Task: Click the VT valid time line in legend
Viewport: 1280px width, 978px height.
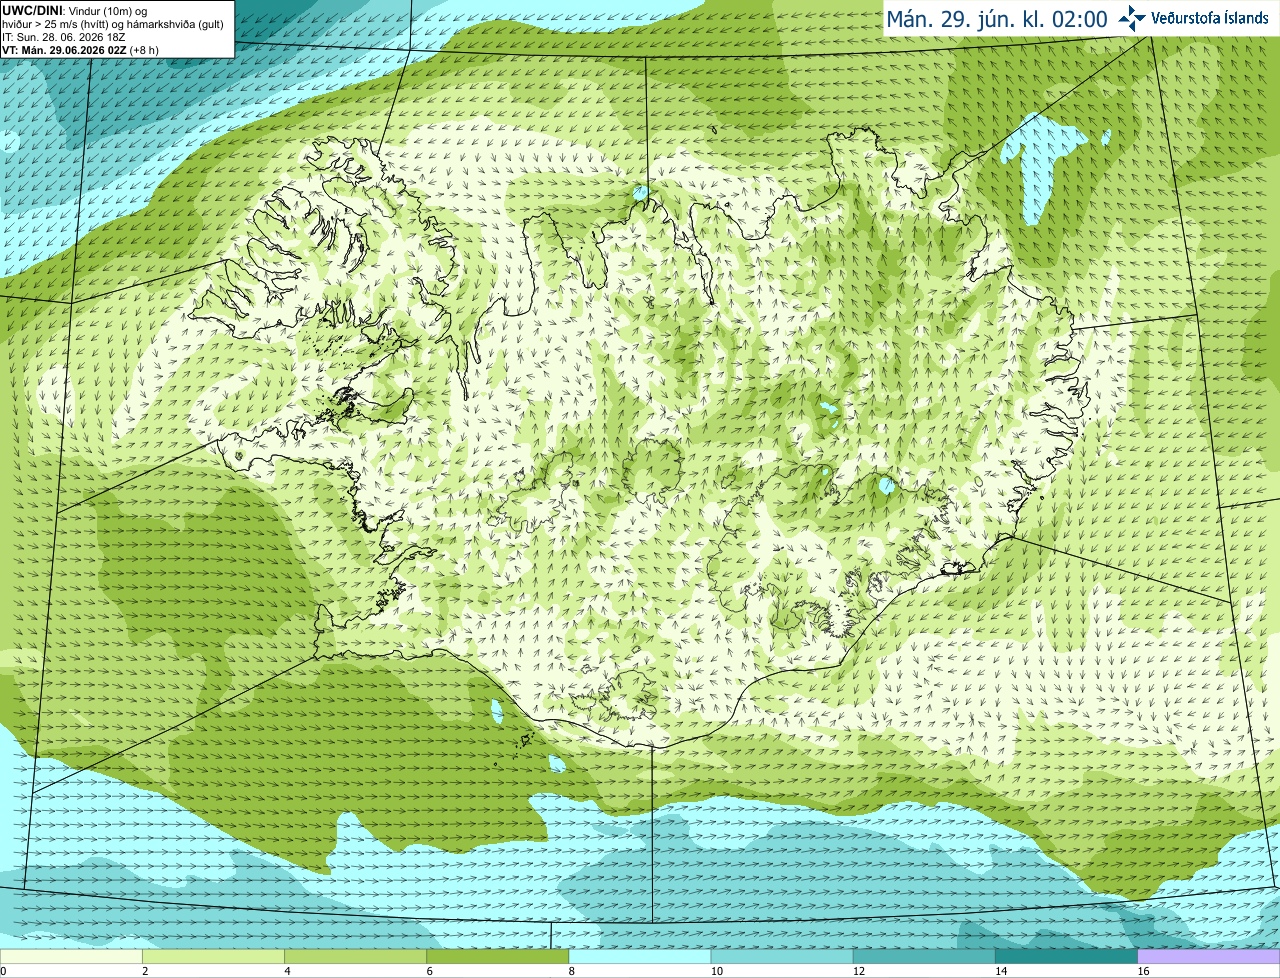Action: coord(80,50)
